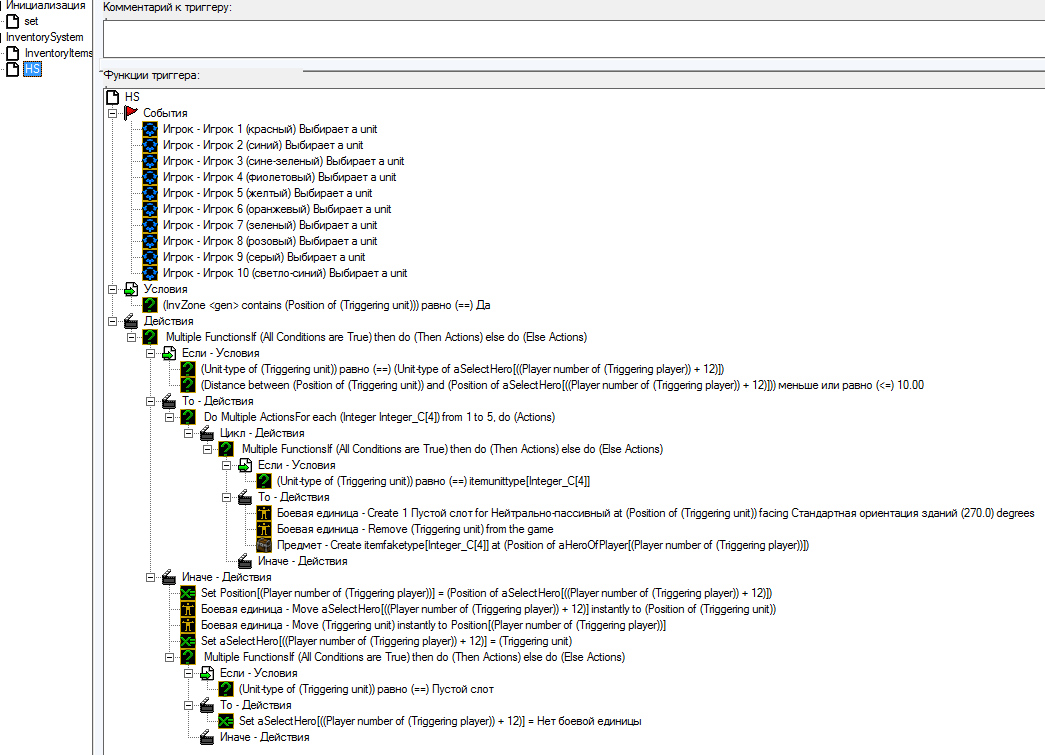The height and width of the screenshot is (755, 1045).
Task: Select the HS root row in functions tree
Action: coord(132,97)
